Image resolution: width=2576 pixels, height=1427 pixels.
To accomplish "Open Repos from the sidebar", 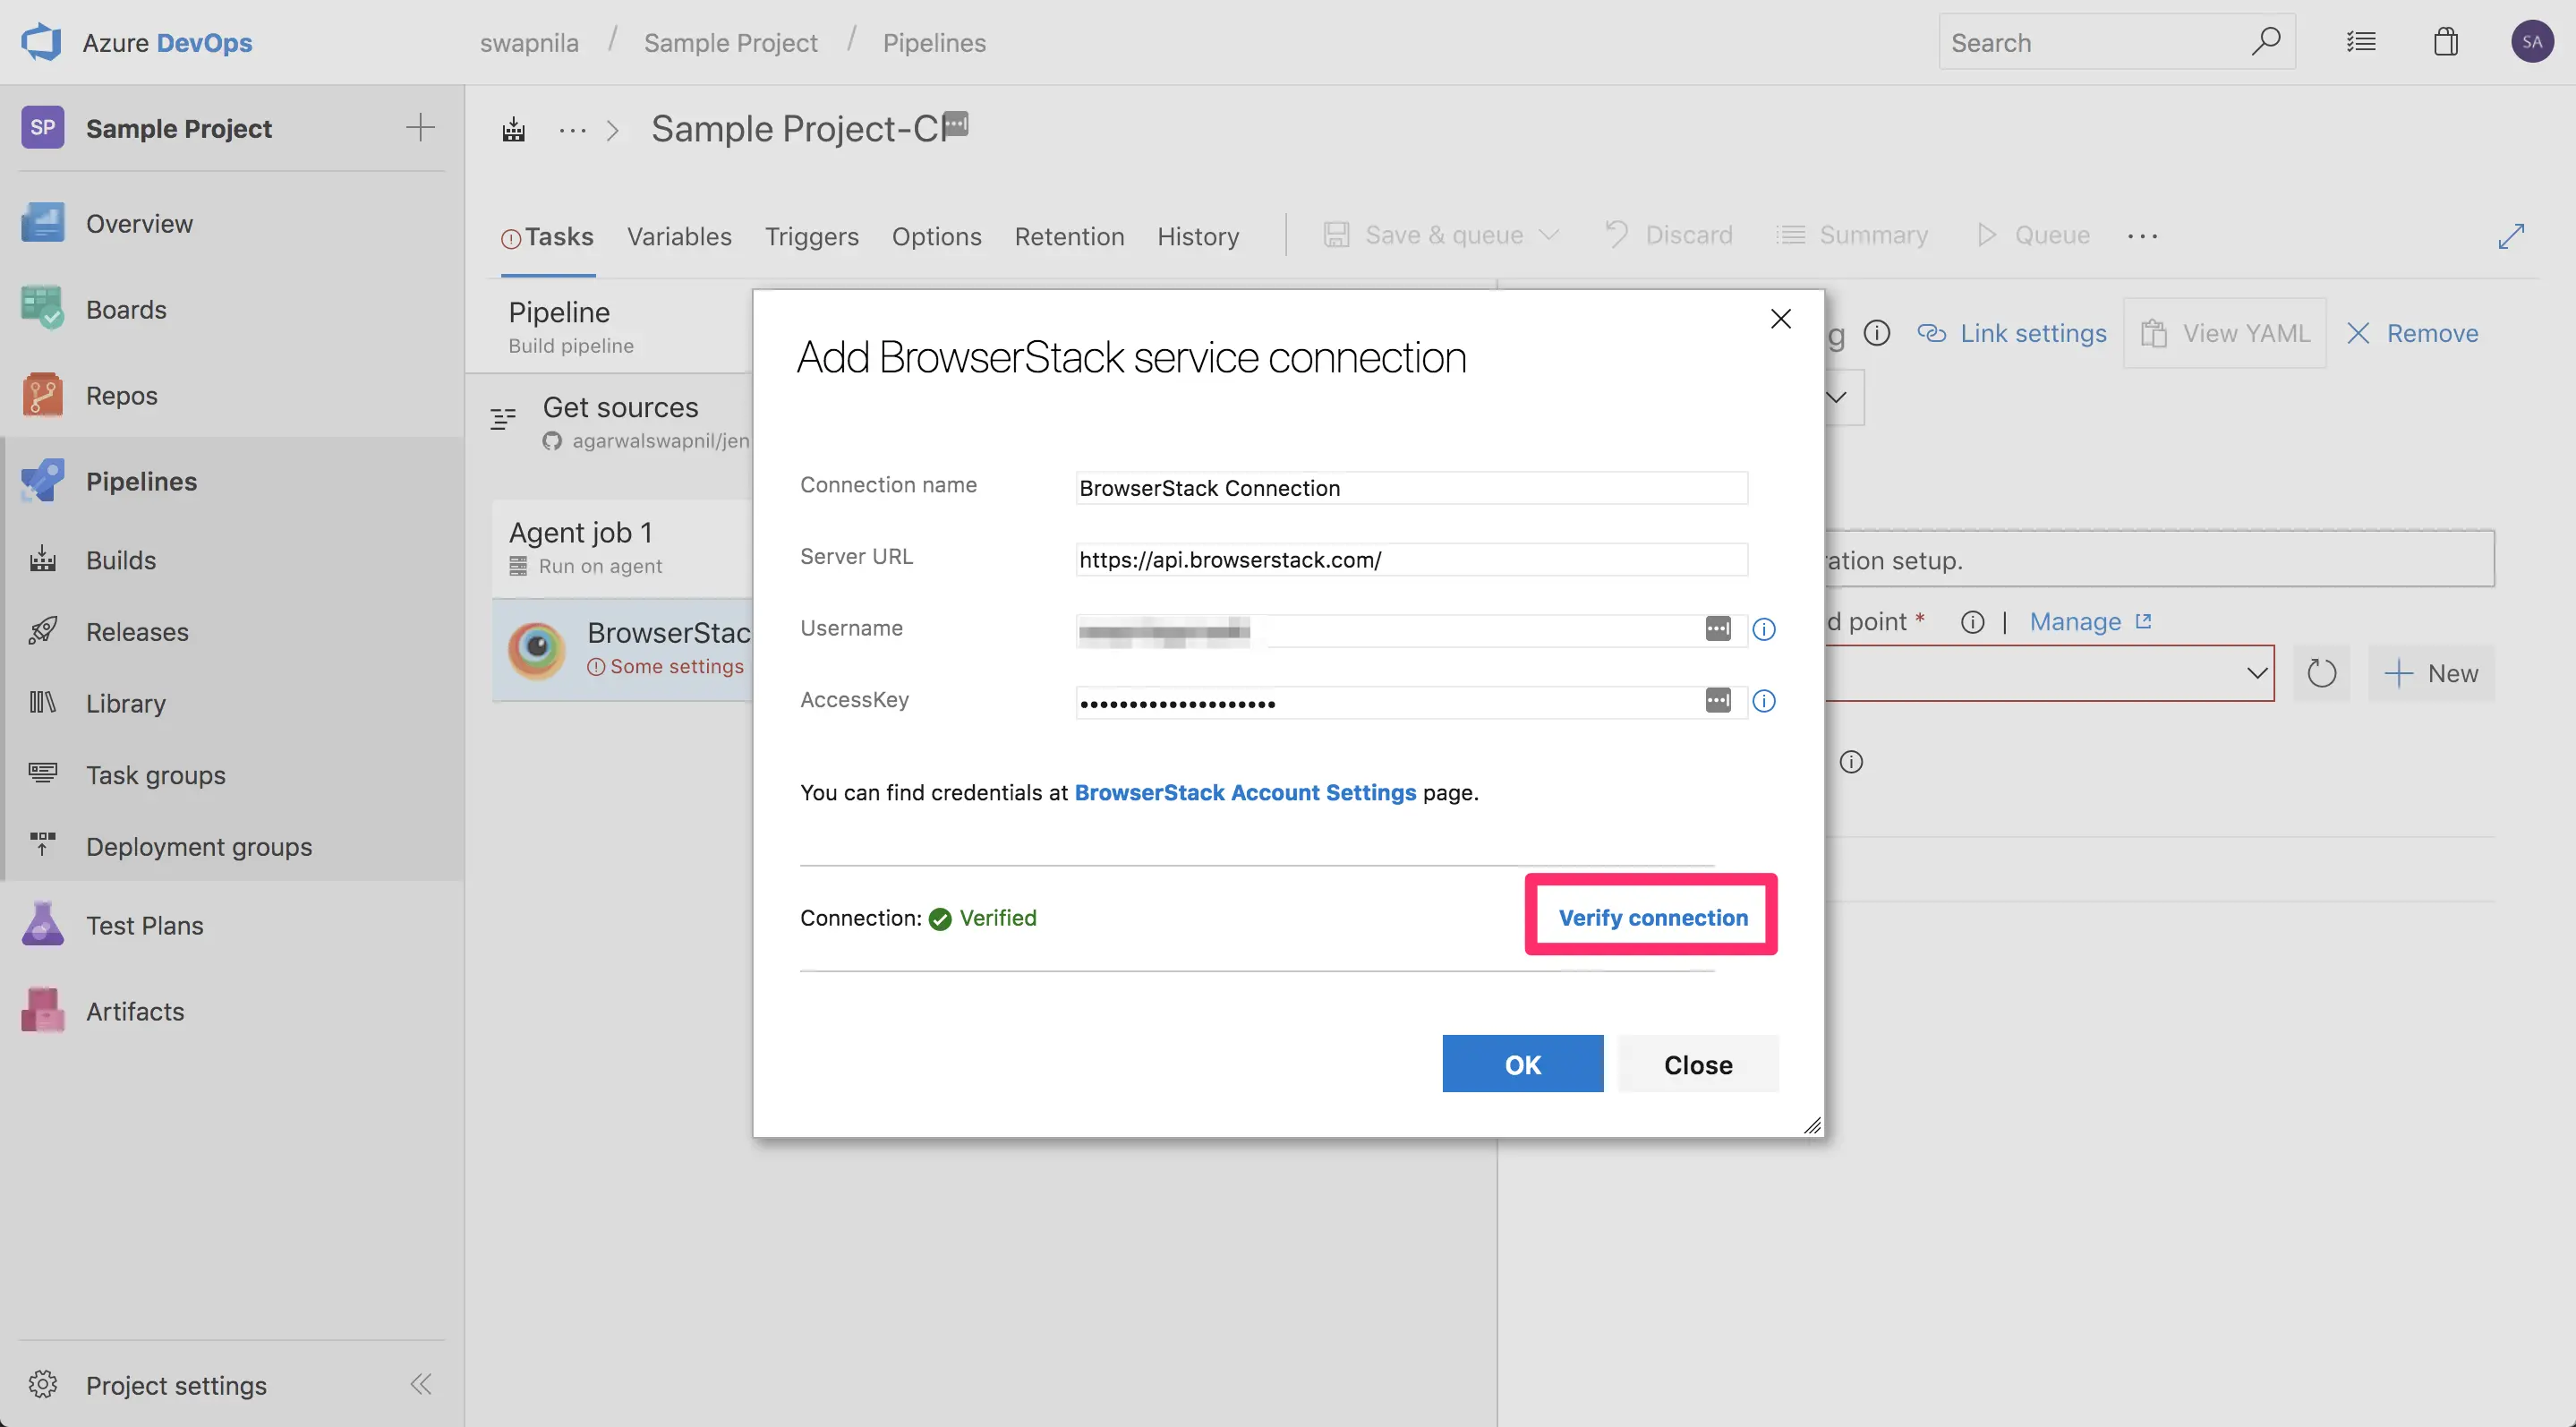I will click(121, 396).
